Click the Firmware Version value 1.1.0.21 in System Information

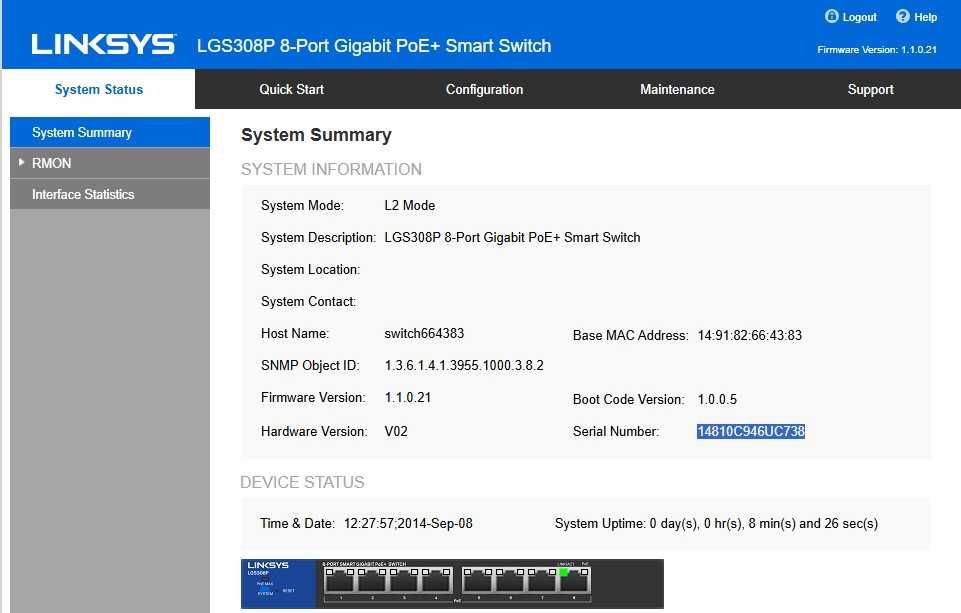click(x=408, y=397)
